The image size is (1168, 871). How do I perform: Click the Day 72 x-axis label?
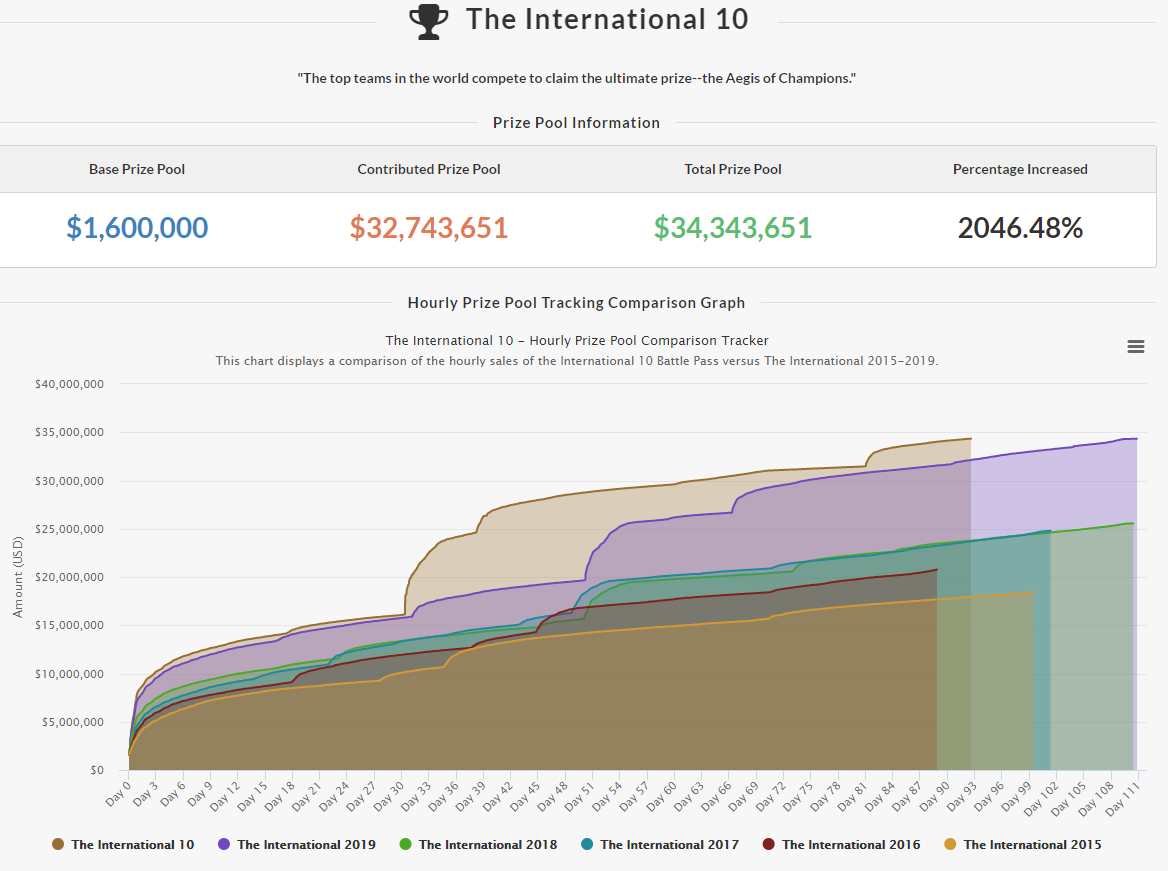pos(769,796)
